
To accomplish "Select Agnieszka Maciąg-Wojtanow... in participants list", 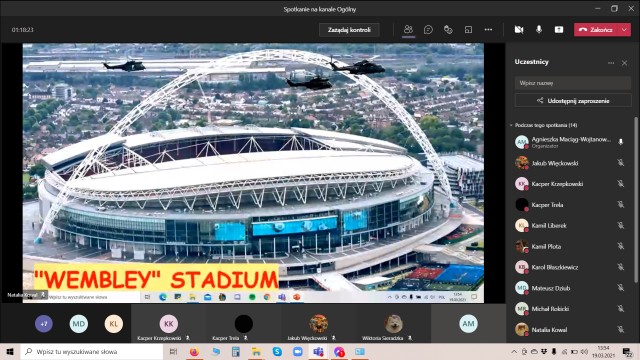I will (x=571, y=142).
